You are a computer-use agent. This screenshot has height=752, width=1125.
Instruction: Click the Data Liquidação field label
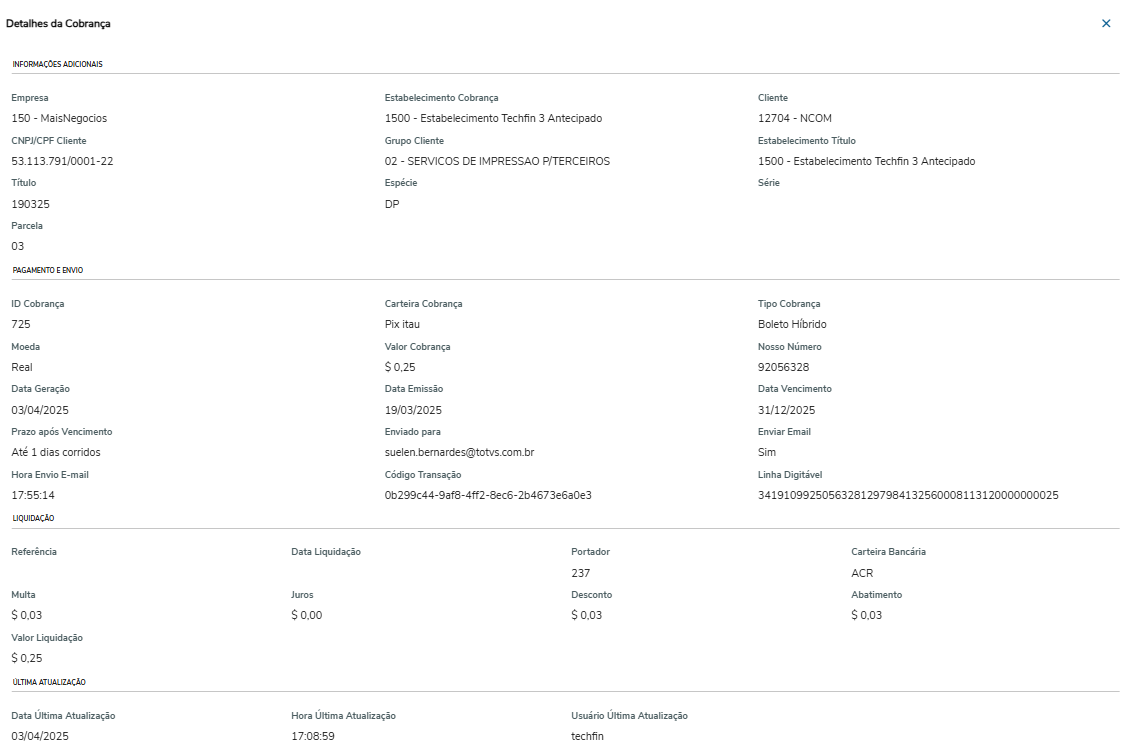tap(326, 552)
